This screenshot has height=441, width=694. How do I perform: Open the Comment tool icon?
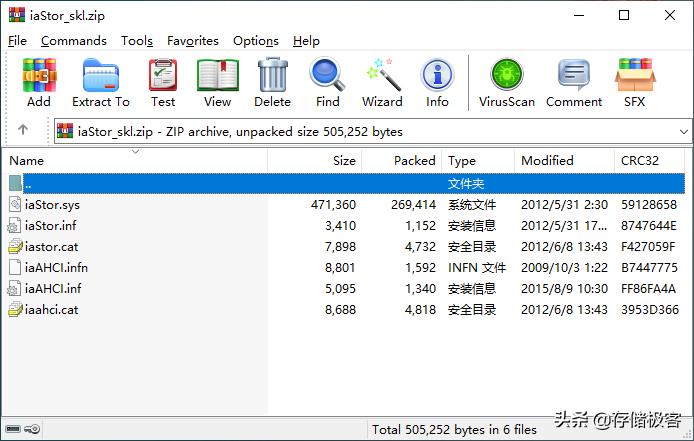click(x=574, y=75)
